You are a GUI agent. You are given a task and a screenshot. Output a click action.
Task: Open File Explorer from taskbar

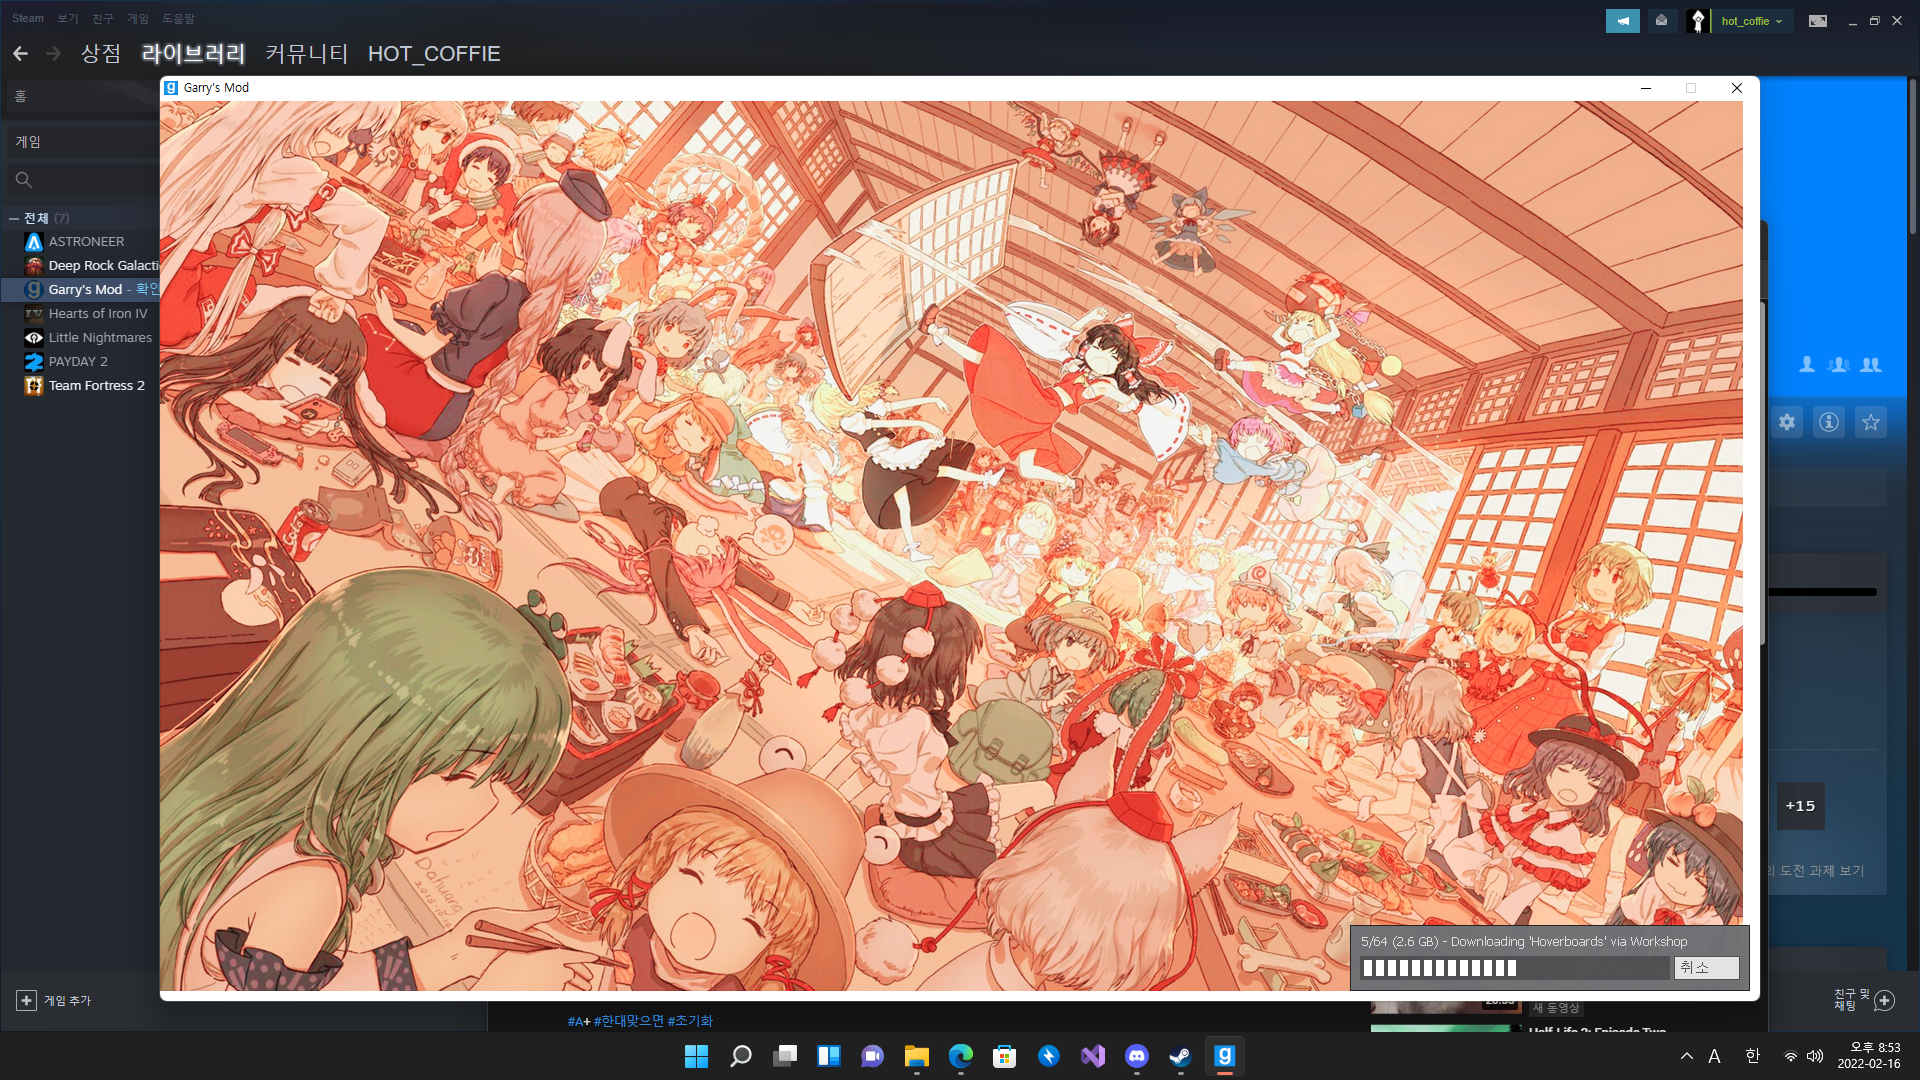917,1056
